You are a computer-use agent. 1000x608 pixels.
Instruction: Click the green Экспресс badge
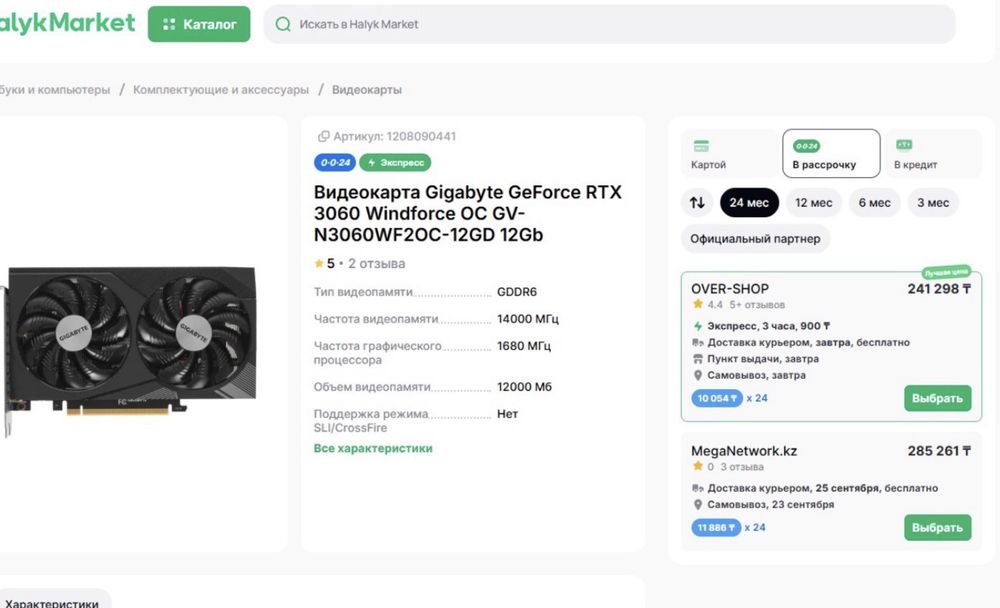point(395,163)
